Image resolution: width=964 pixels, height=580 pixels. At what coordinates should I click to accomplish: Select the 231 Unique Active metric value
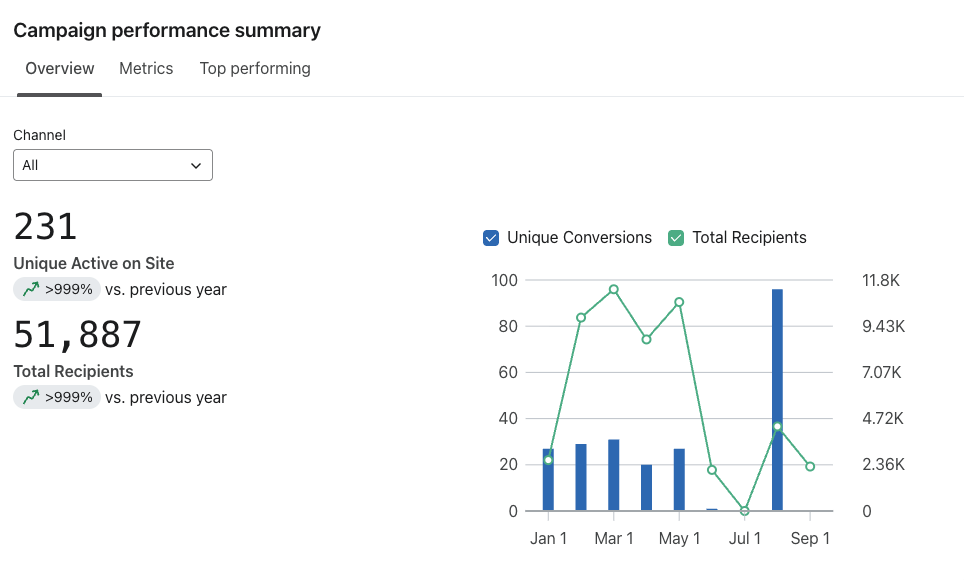[x=45, y=226]
